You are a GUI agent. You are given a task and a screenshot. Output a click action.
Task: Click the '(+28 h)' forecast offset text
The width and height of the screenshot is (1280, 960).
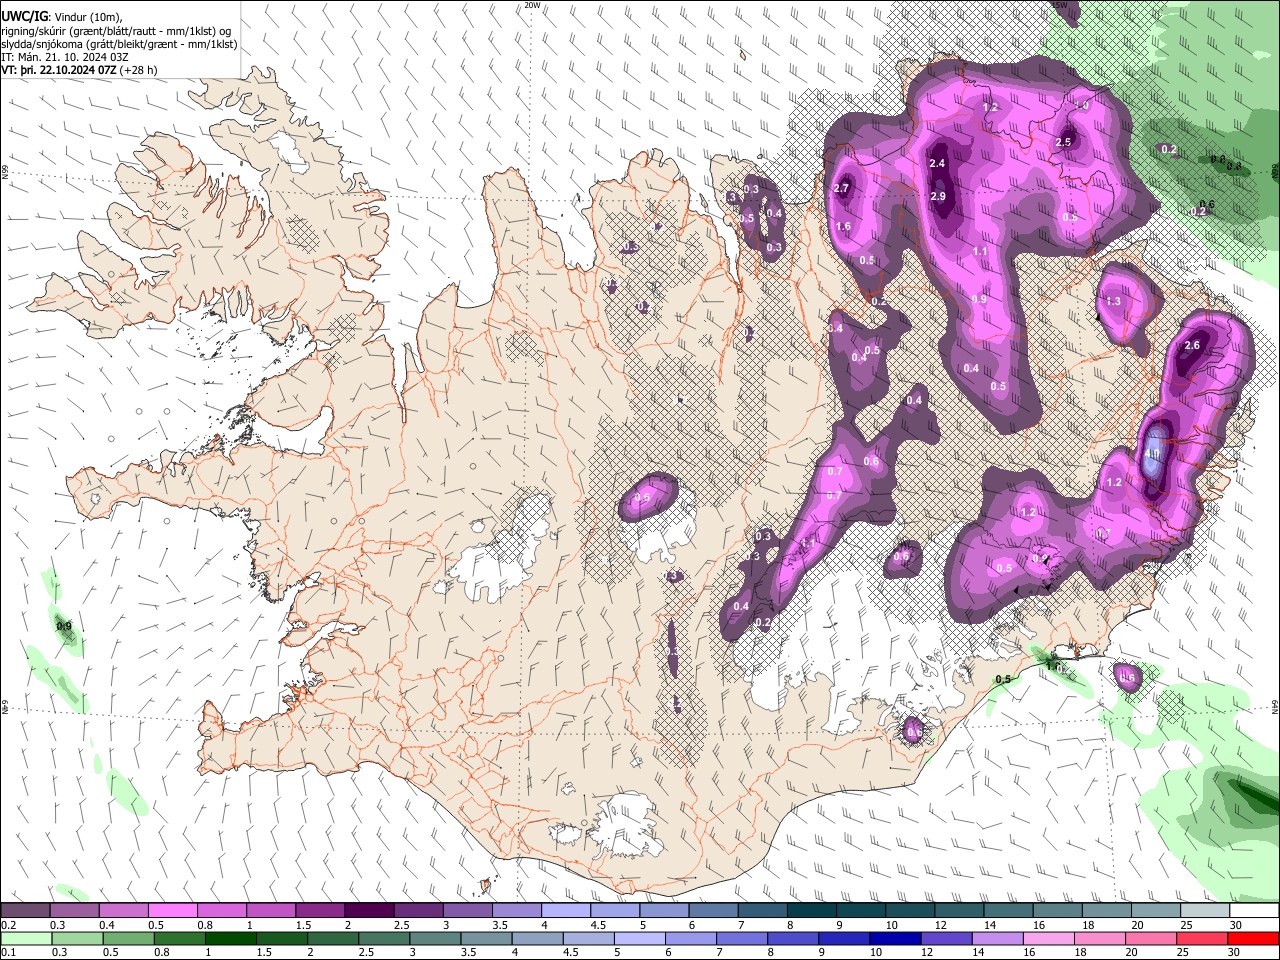(x=139, y=70)
